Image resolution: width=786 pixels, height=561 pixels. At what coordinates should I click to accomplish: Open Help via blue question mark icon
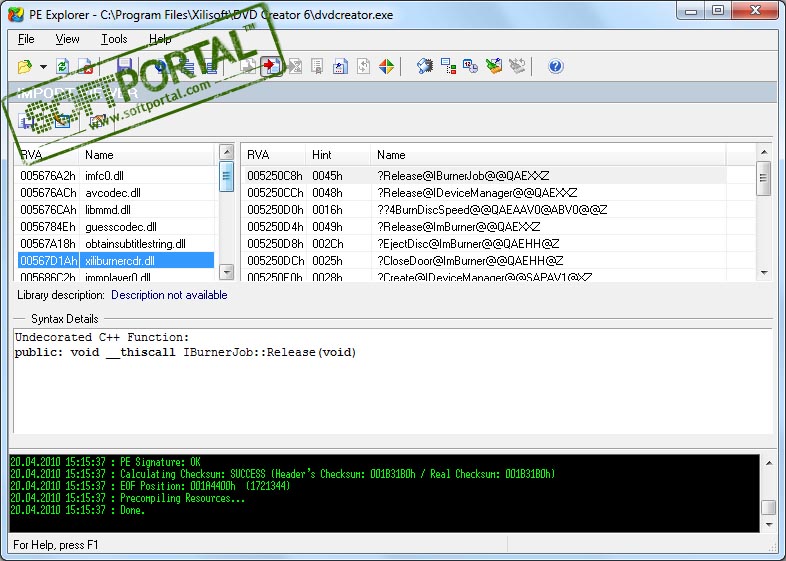(x=555, y=66)
